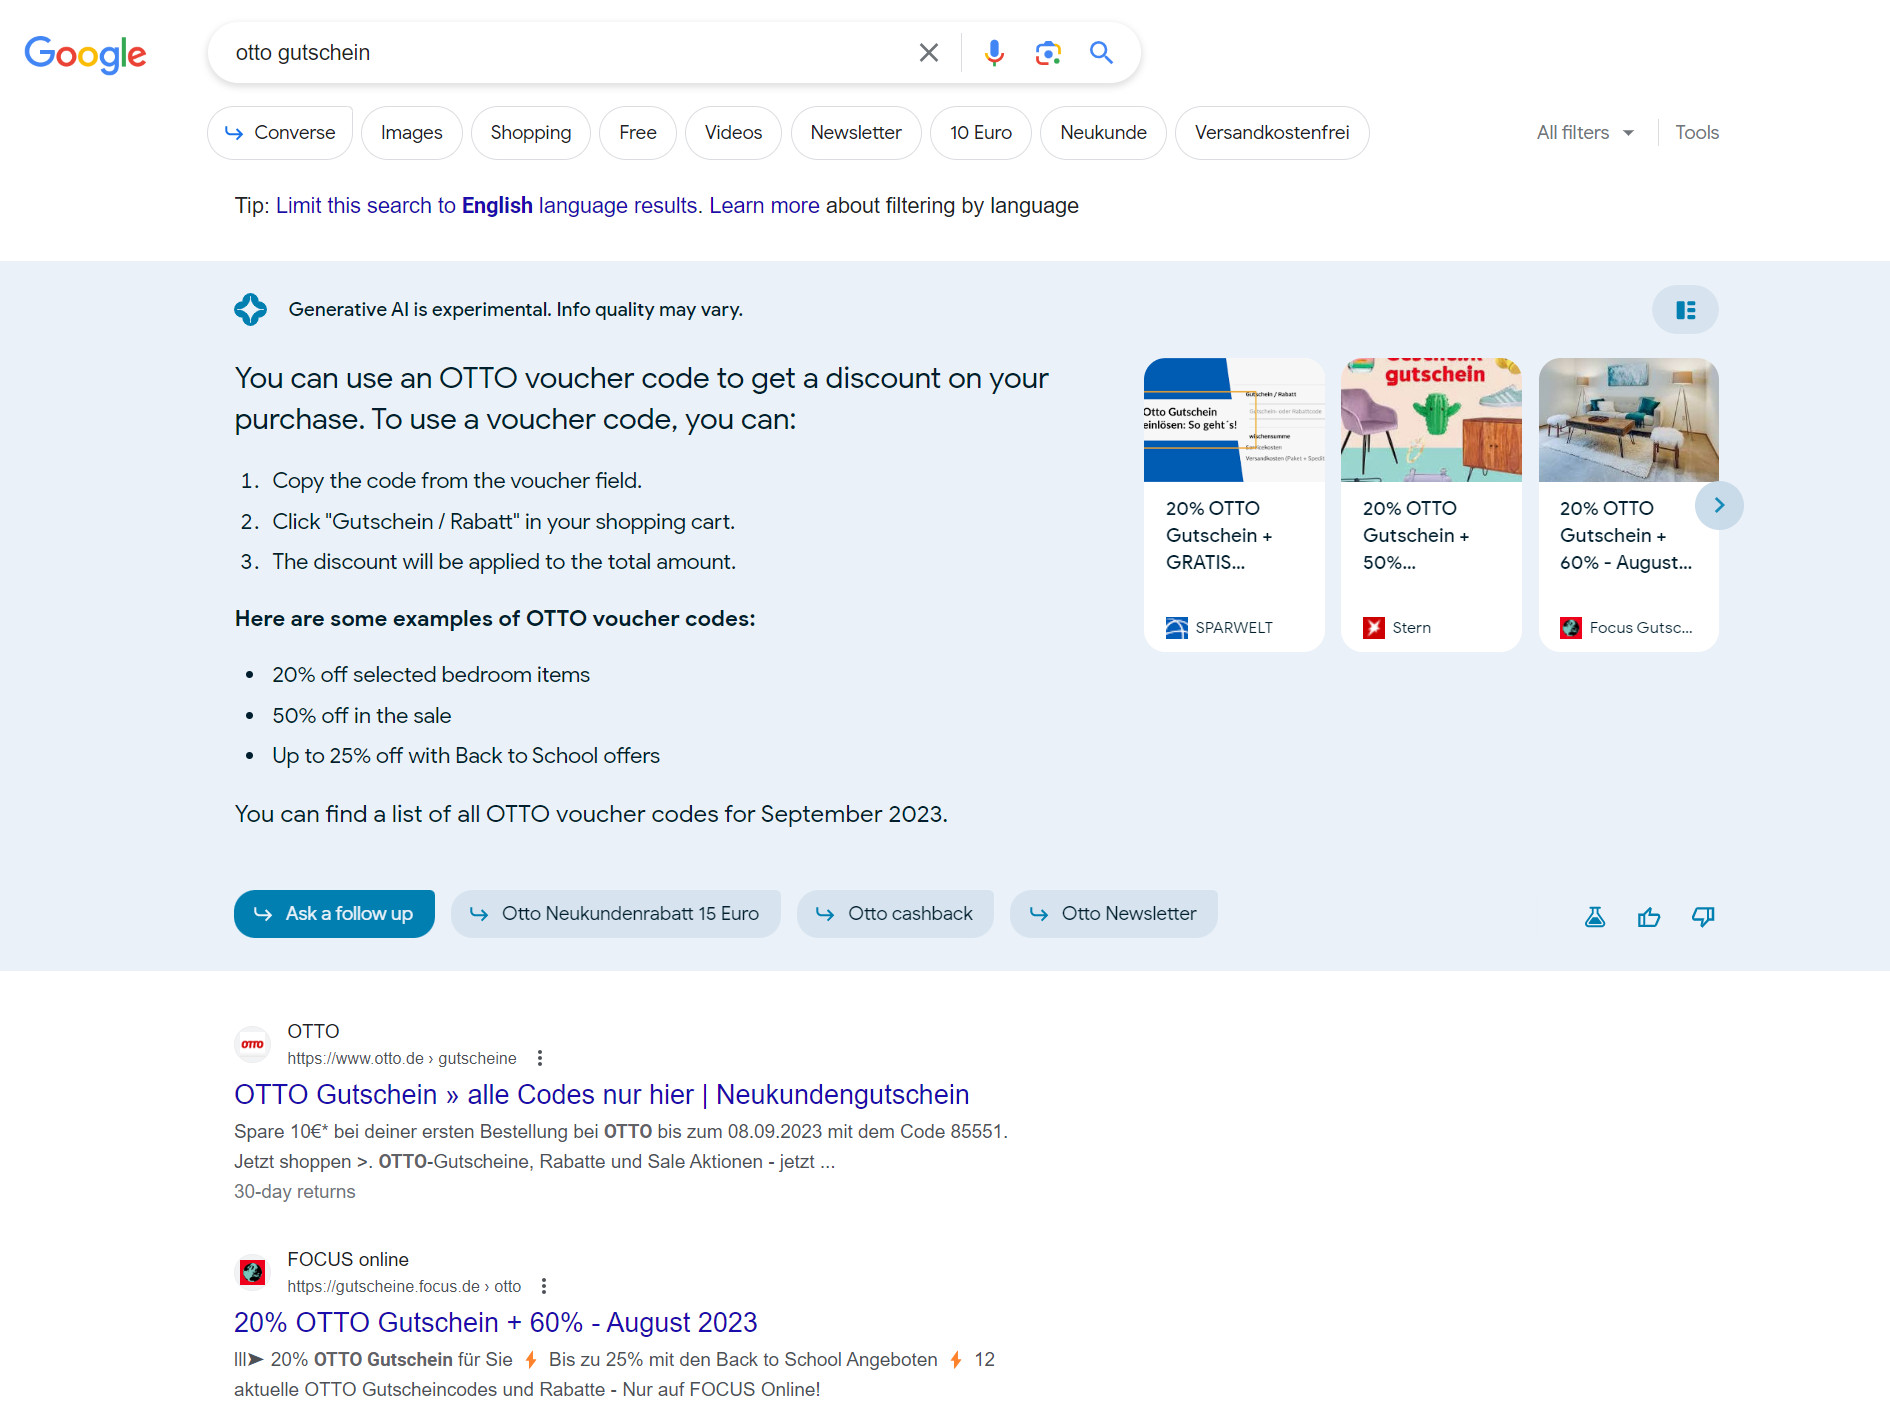Image resolution: width=1890 pixels, height=1415 pixels.
Task: Open Google Lens camera search
Action: pos(1048,52)
